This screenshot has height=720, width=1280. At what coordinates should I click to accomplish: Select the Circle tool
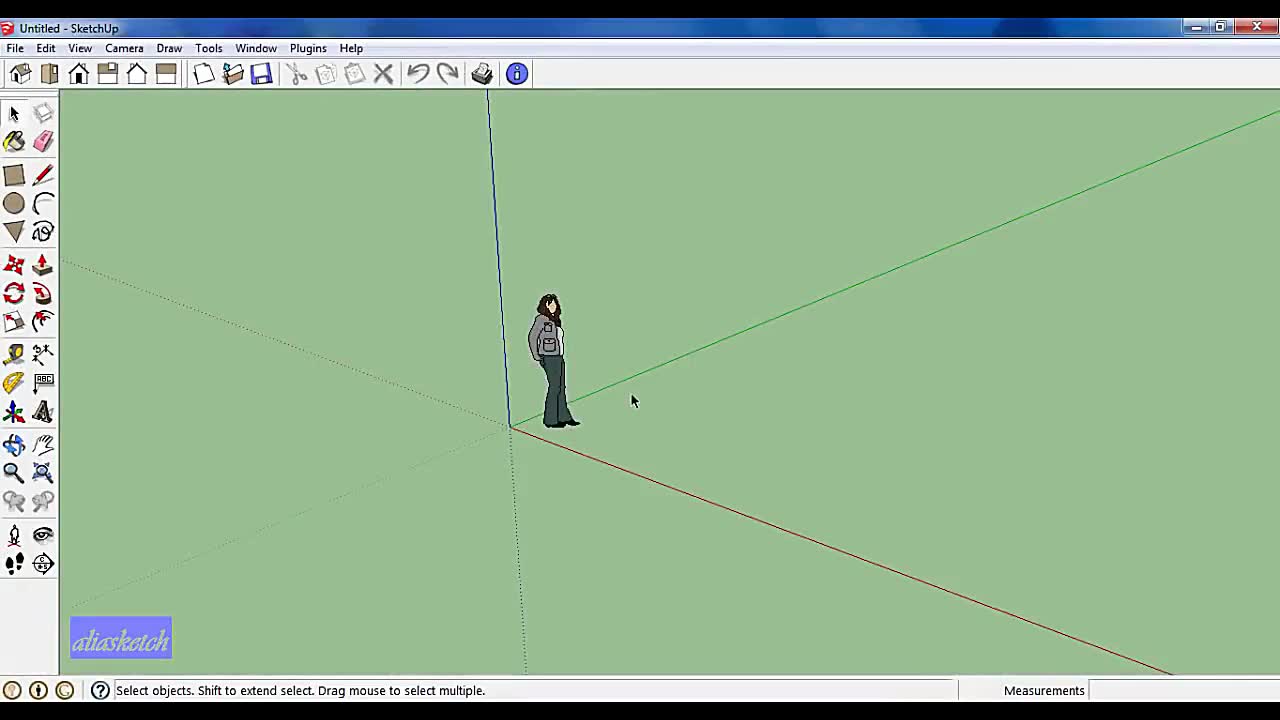[x=15, y=204]
